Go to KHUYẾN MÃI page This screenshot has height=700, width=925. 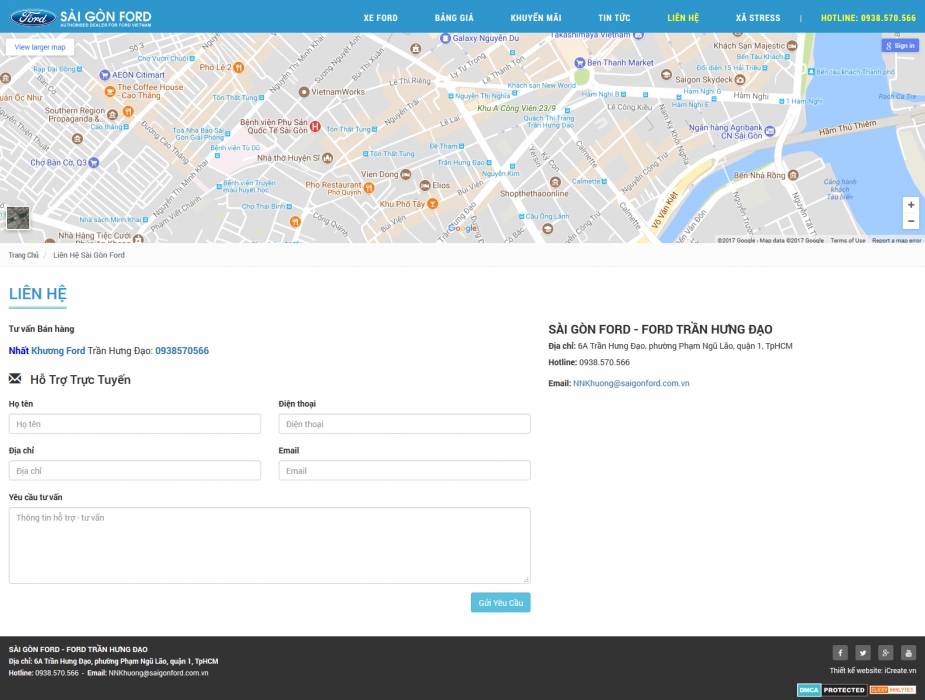[x=536, y=18]
